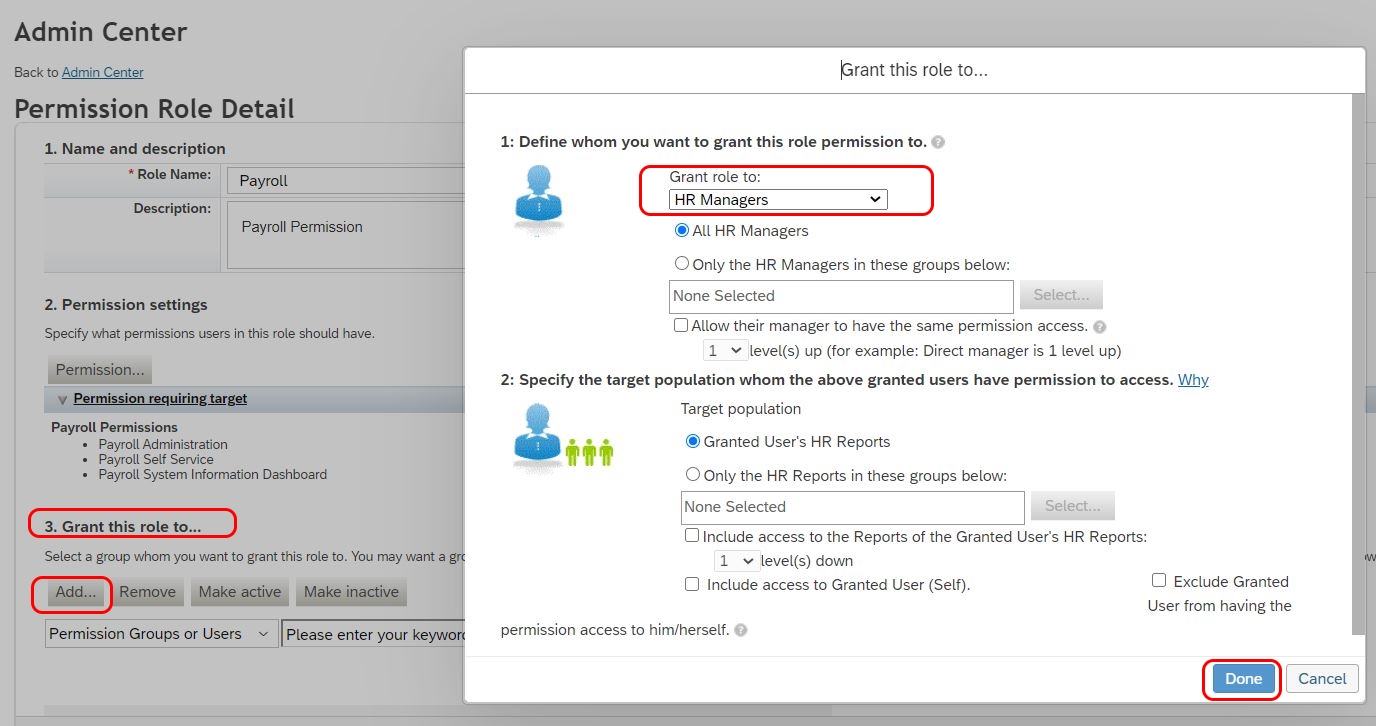The height and width of the screenshot is (726, 1376).
Task: Click the Make inactive button
Action: pyautogui.click(x=351, y=592)
